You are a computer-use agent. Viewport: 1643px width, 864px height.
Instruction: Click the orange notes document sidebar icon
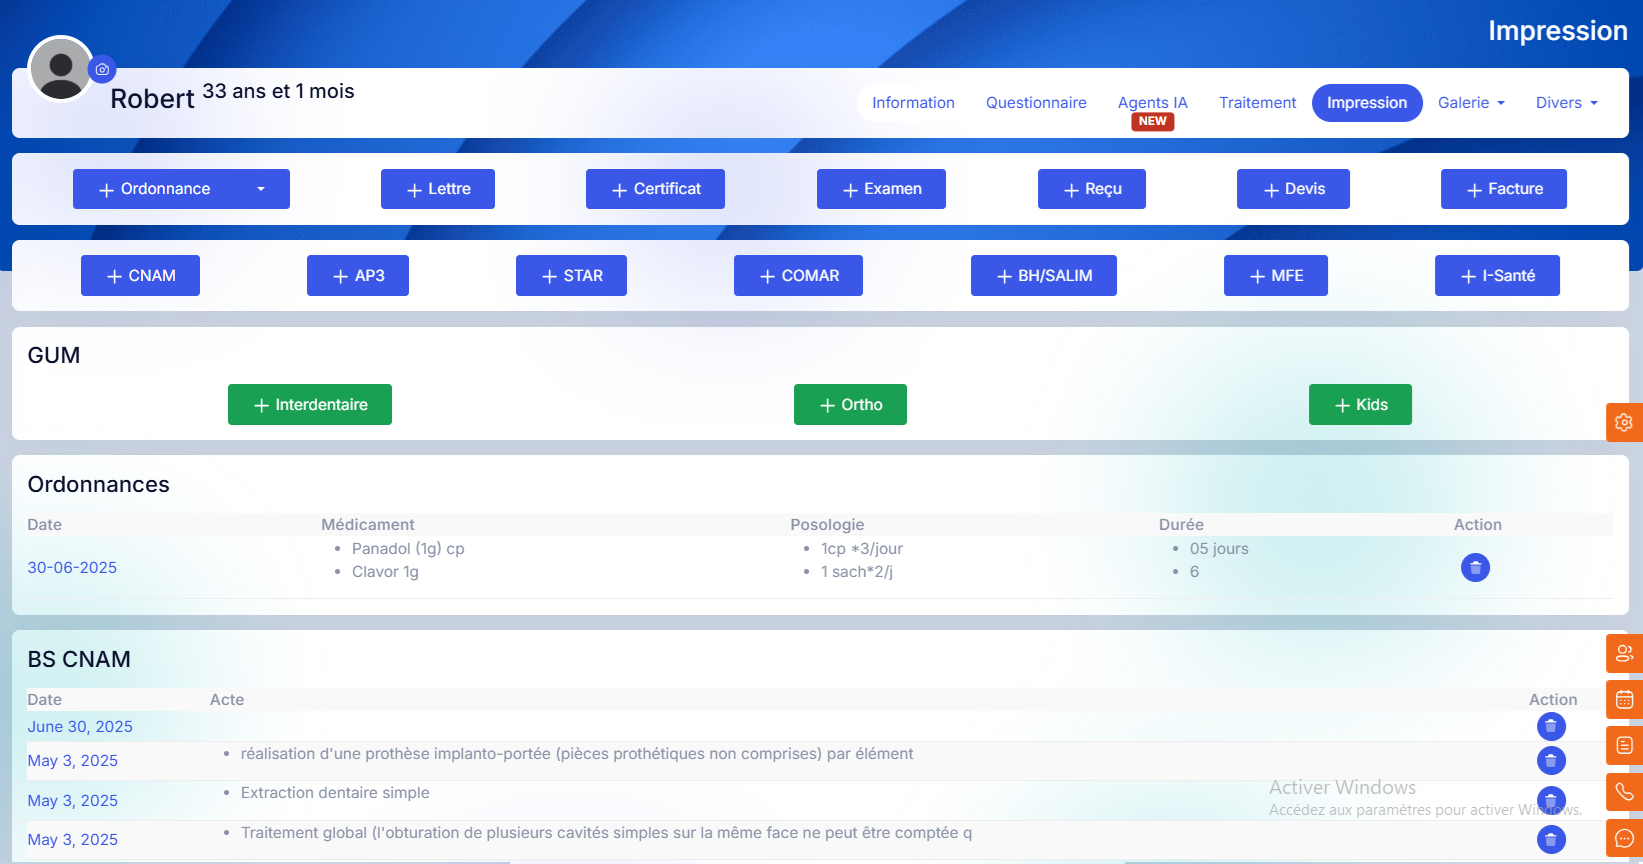point(1624,745)
